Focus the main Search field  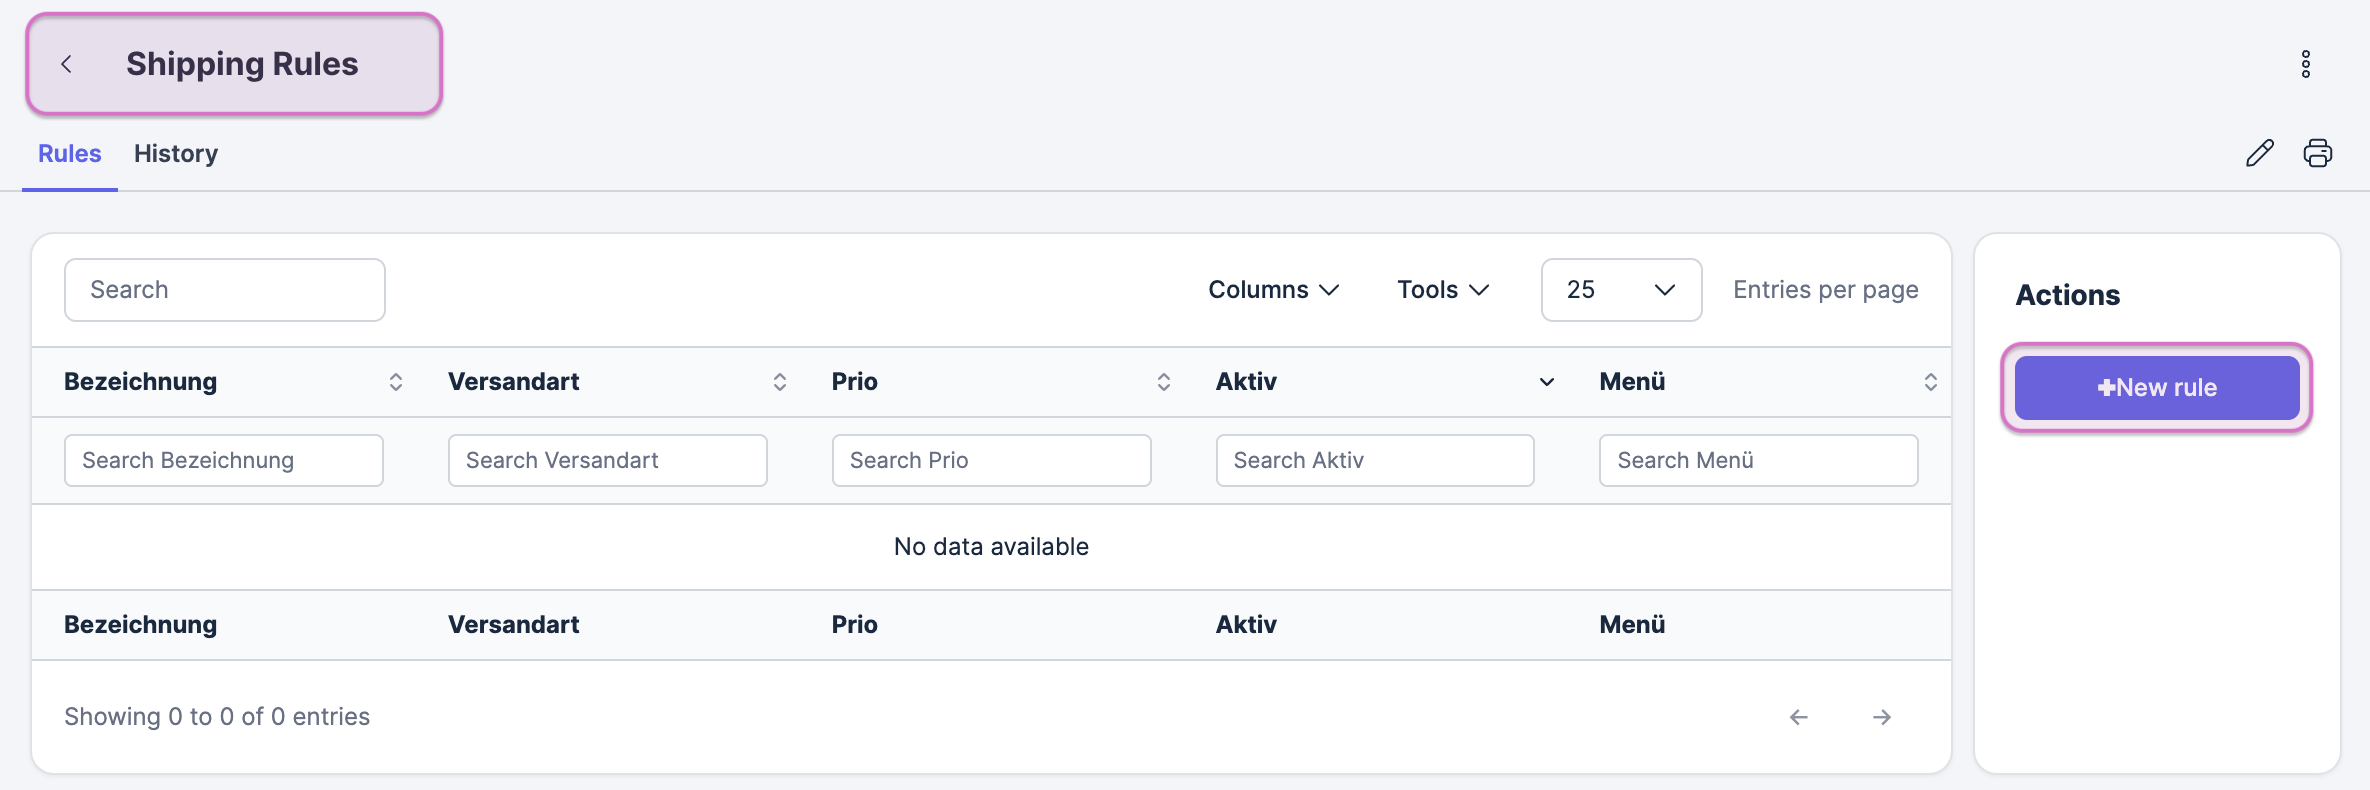(224, 290)
